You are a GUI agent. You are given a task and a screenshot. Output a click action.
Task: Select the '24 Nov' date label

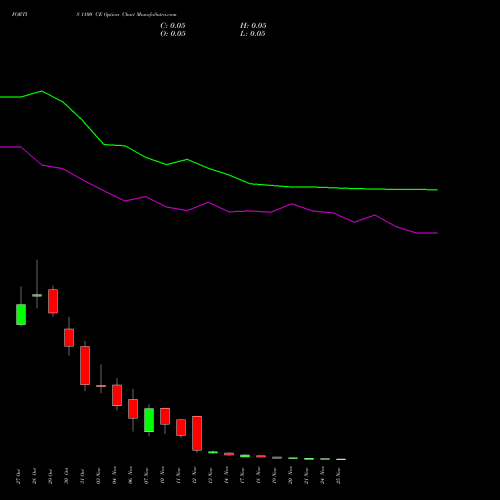322,476
